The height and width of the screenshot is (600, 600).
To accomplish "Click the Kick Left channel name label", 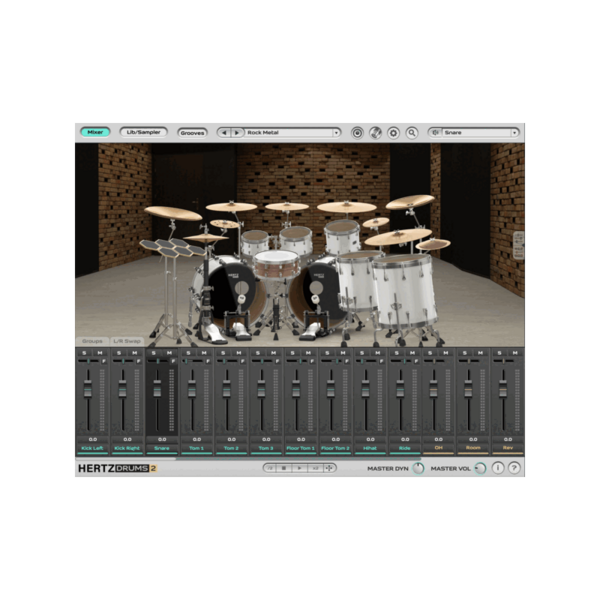I will click(92, 448).
